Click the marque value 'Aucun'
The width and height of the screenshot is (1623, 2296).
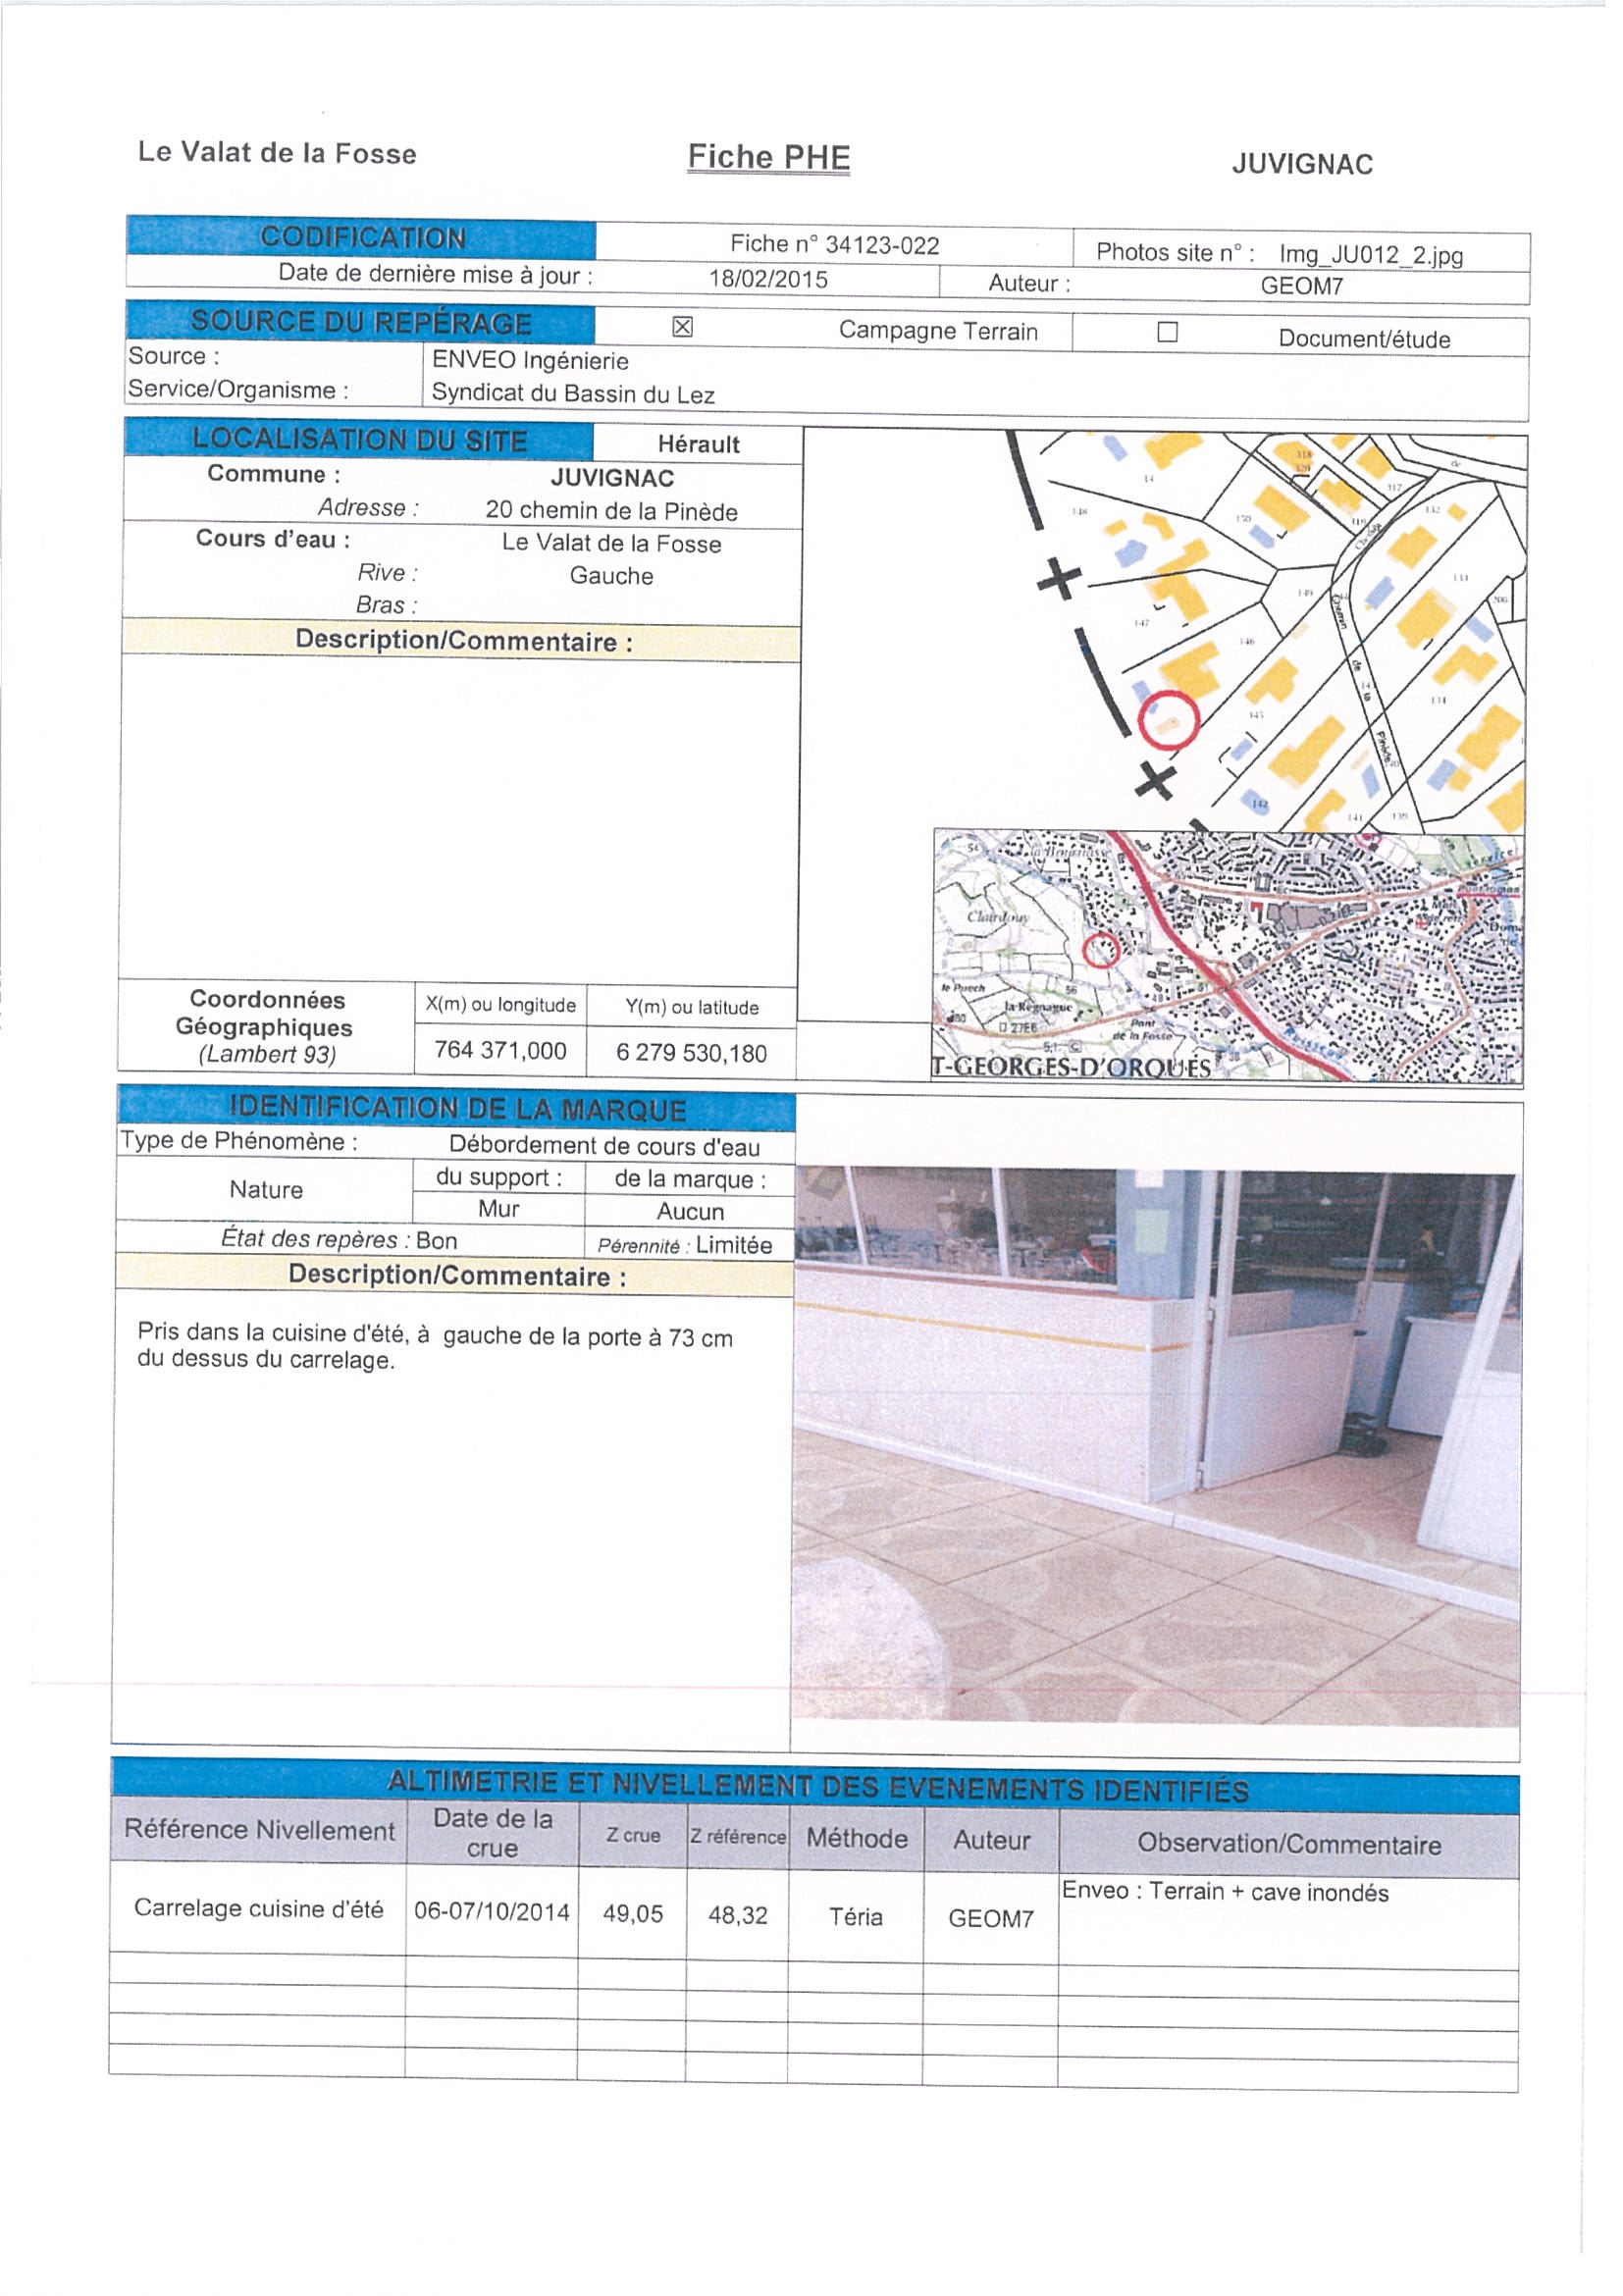coord(690,1211)
